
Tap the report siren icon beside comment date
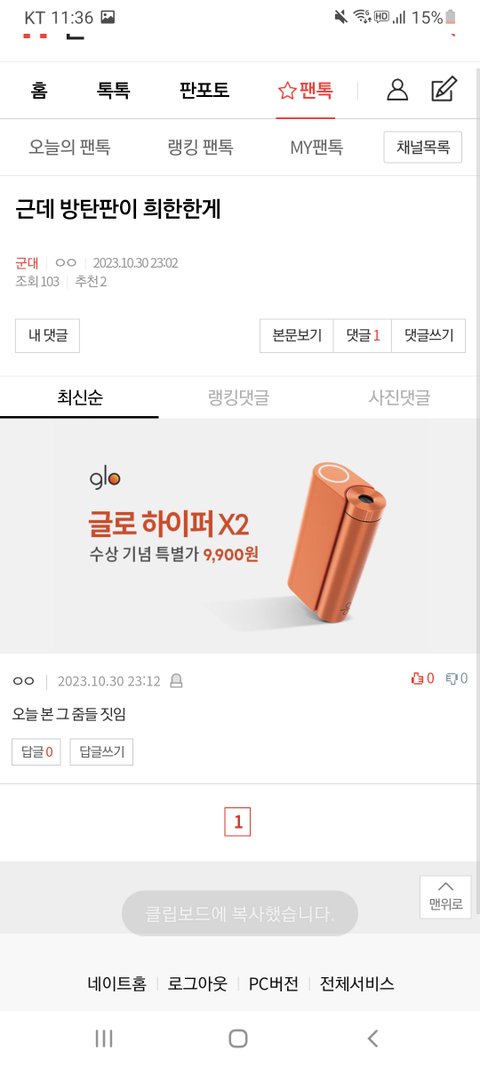[x=176, y=681]
